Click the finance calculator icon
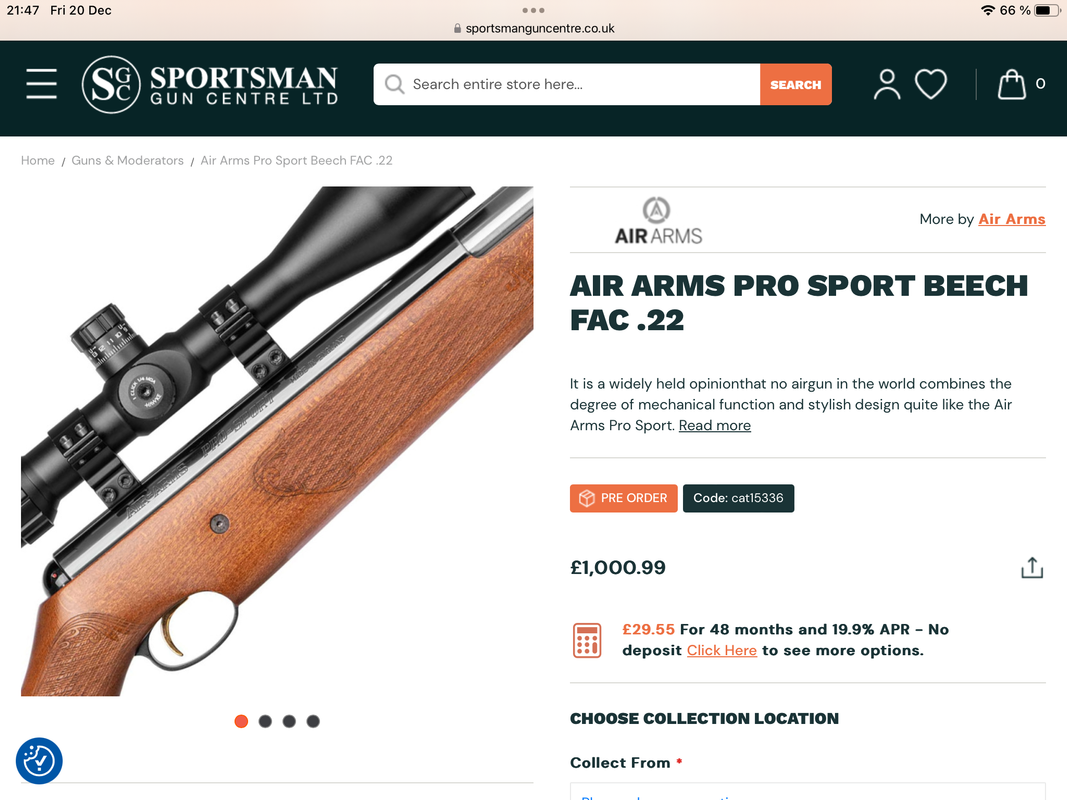This screenshot has height=800, width=1067. click(x=587, y=640)
